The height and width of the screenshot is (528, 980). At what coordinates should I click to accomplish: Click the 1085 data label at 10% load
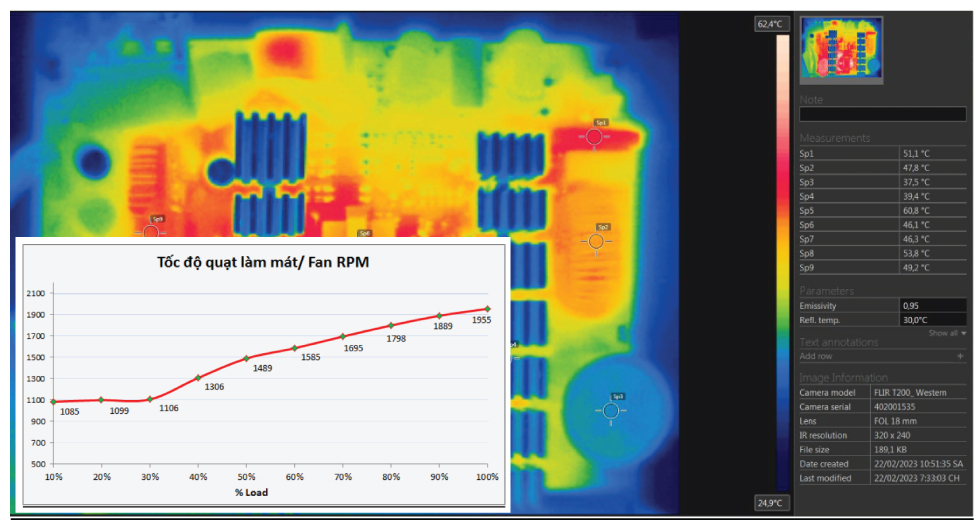pyautogui.click(x=69, y=412)
